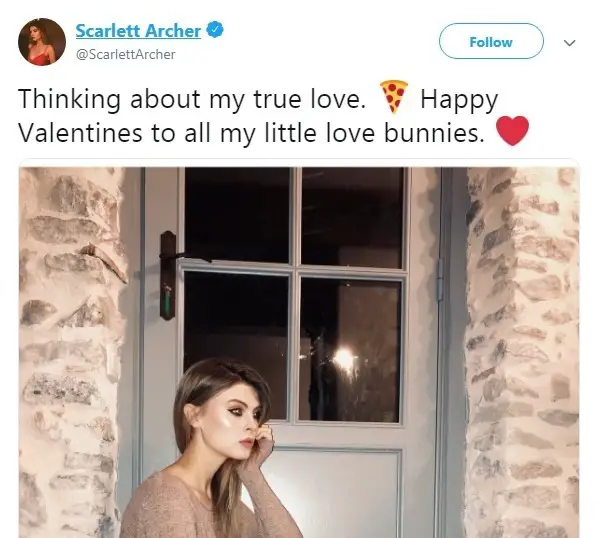The height and width of the screenshot is (538, 597).
Task: Click the stone wall on the photo's right side
Action: (524, 352)
